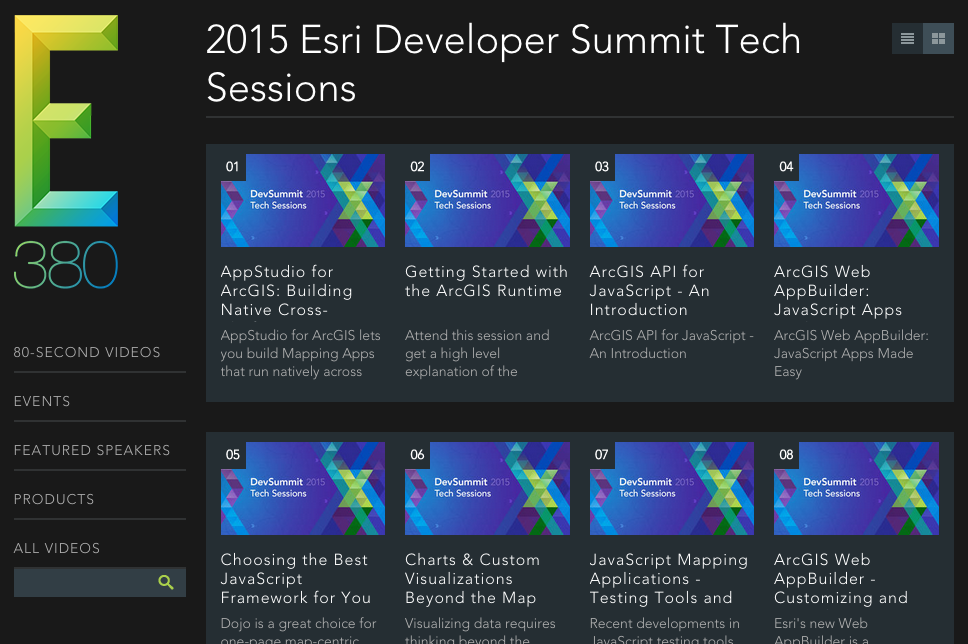
Task: Open thumbnail for video 08
Action: (x=856, y=488)
